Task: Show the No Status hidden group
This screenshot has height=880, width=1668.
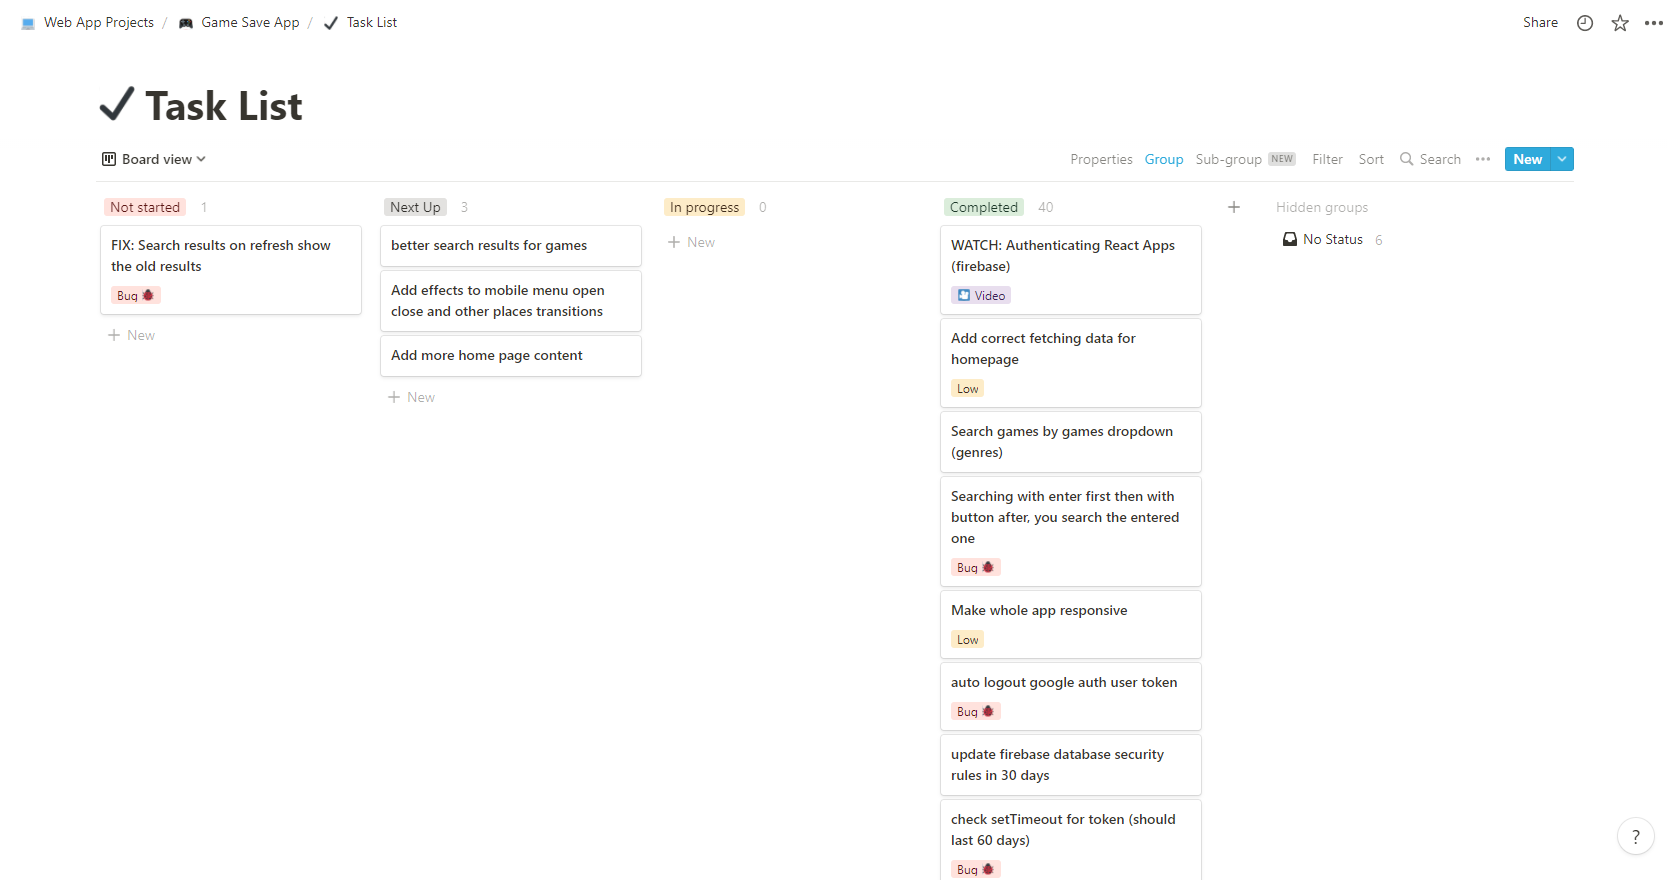Action: pyautogui.click(x=1333, y=239)
